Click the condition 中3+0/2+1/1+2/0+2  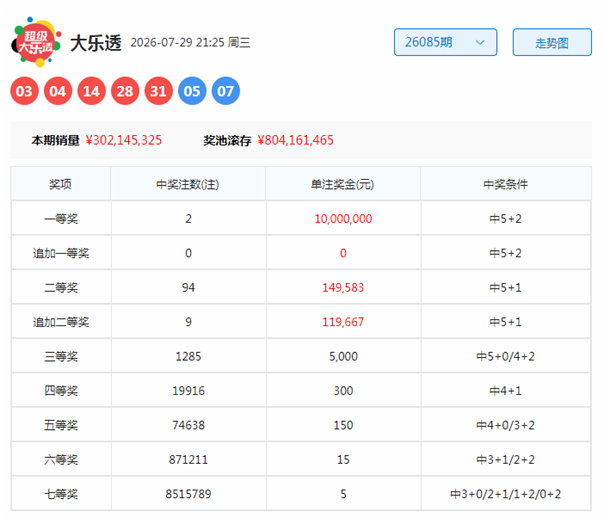[x=505, y=494]
